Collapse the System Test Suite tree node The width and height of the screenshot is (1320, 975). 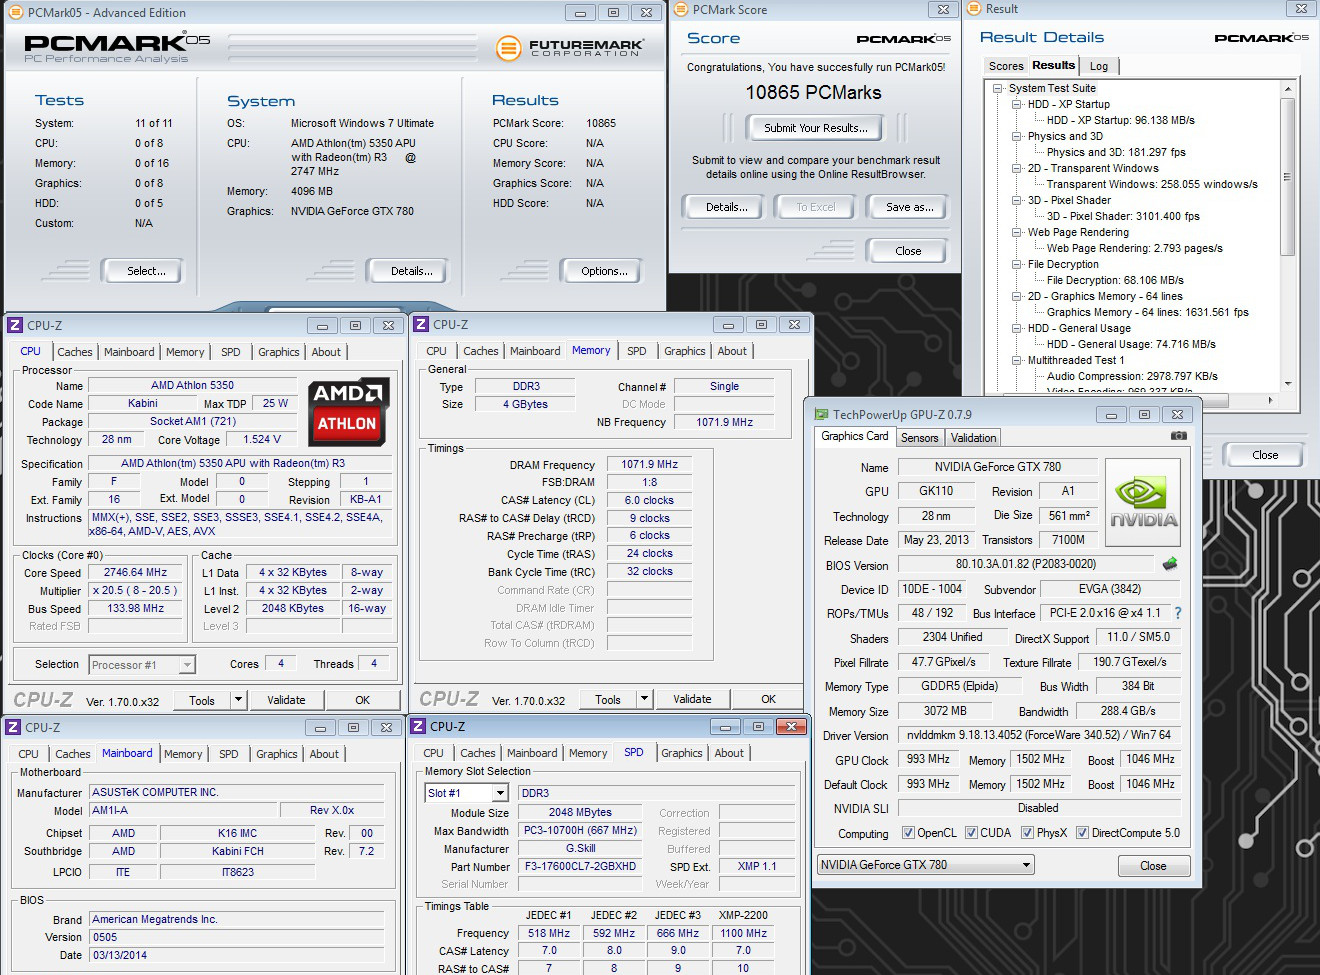(997, 88)
